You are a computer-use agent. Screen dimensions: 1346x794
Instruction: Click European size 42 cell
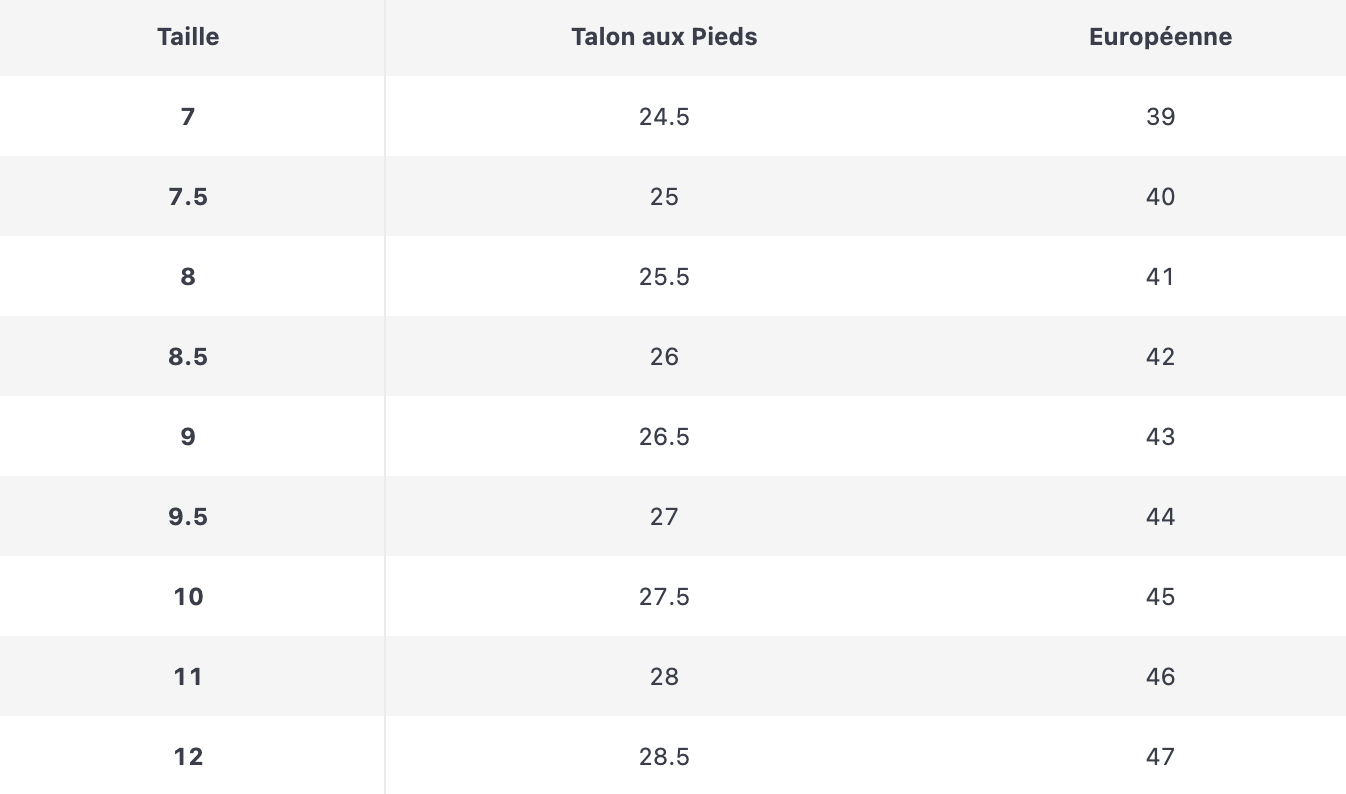(x=1160, y=357)
